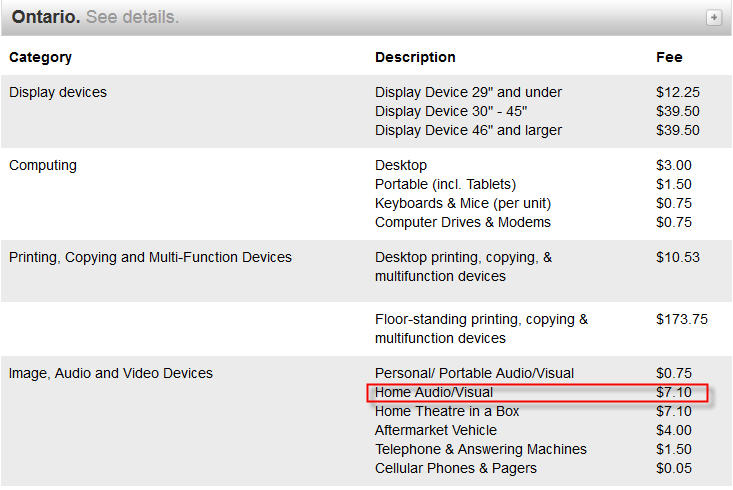The width and height of the screenshot is (733, 490).
Task: Click the Desktop description under Computing
Action: [401, 165]
